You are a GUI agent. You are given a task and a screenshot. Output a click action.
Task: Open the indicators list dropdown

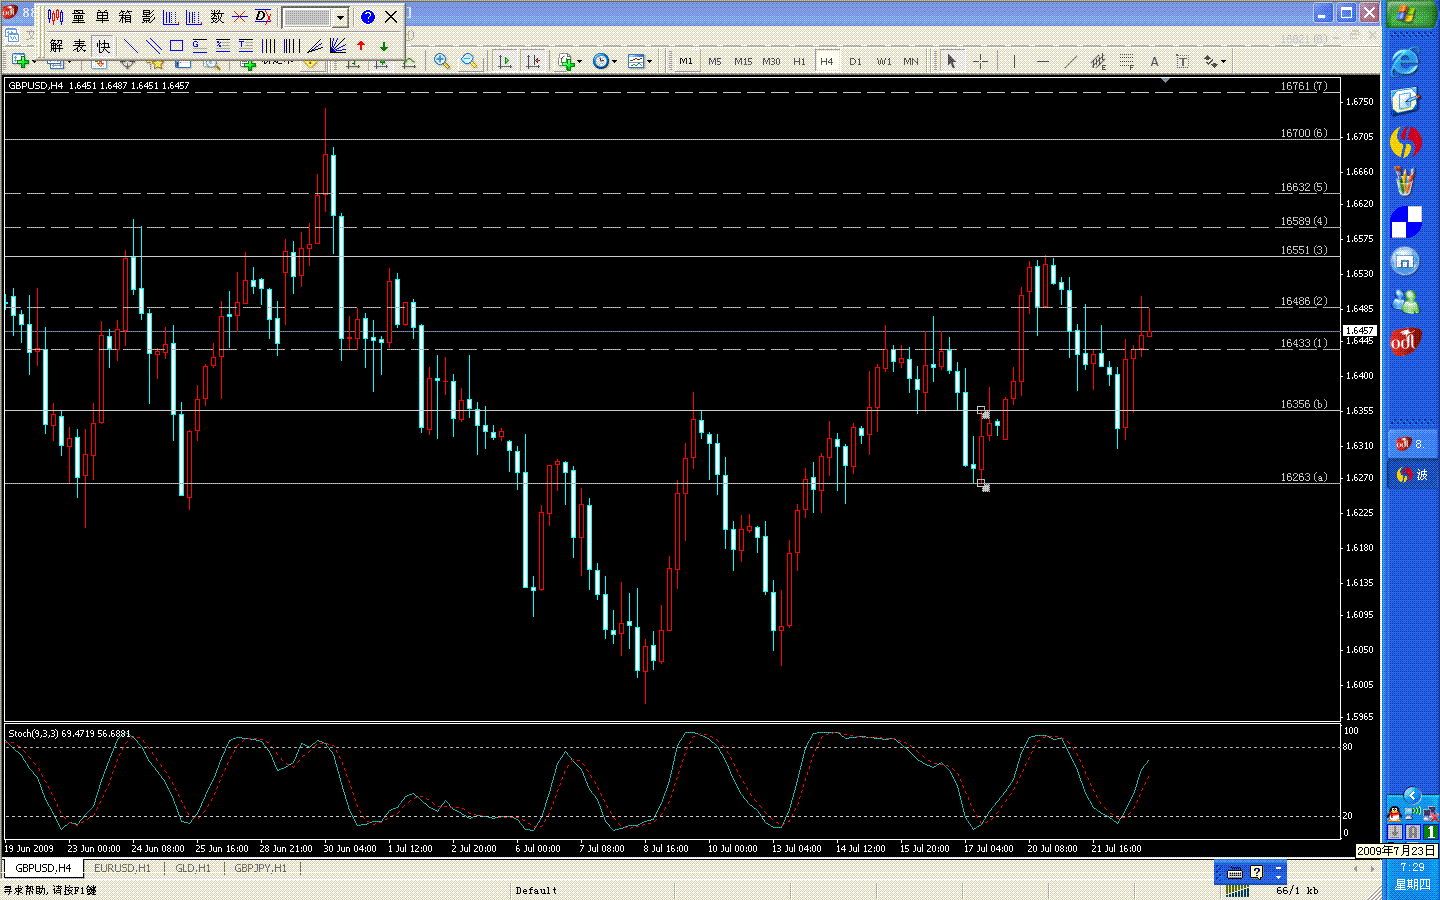[x=569, y=61]
